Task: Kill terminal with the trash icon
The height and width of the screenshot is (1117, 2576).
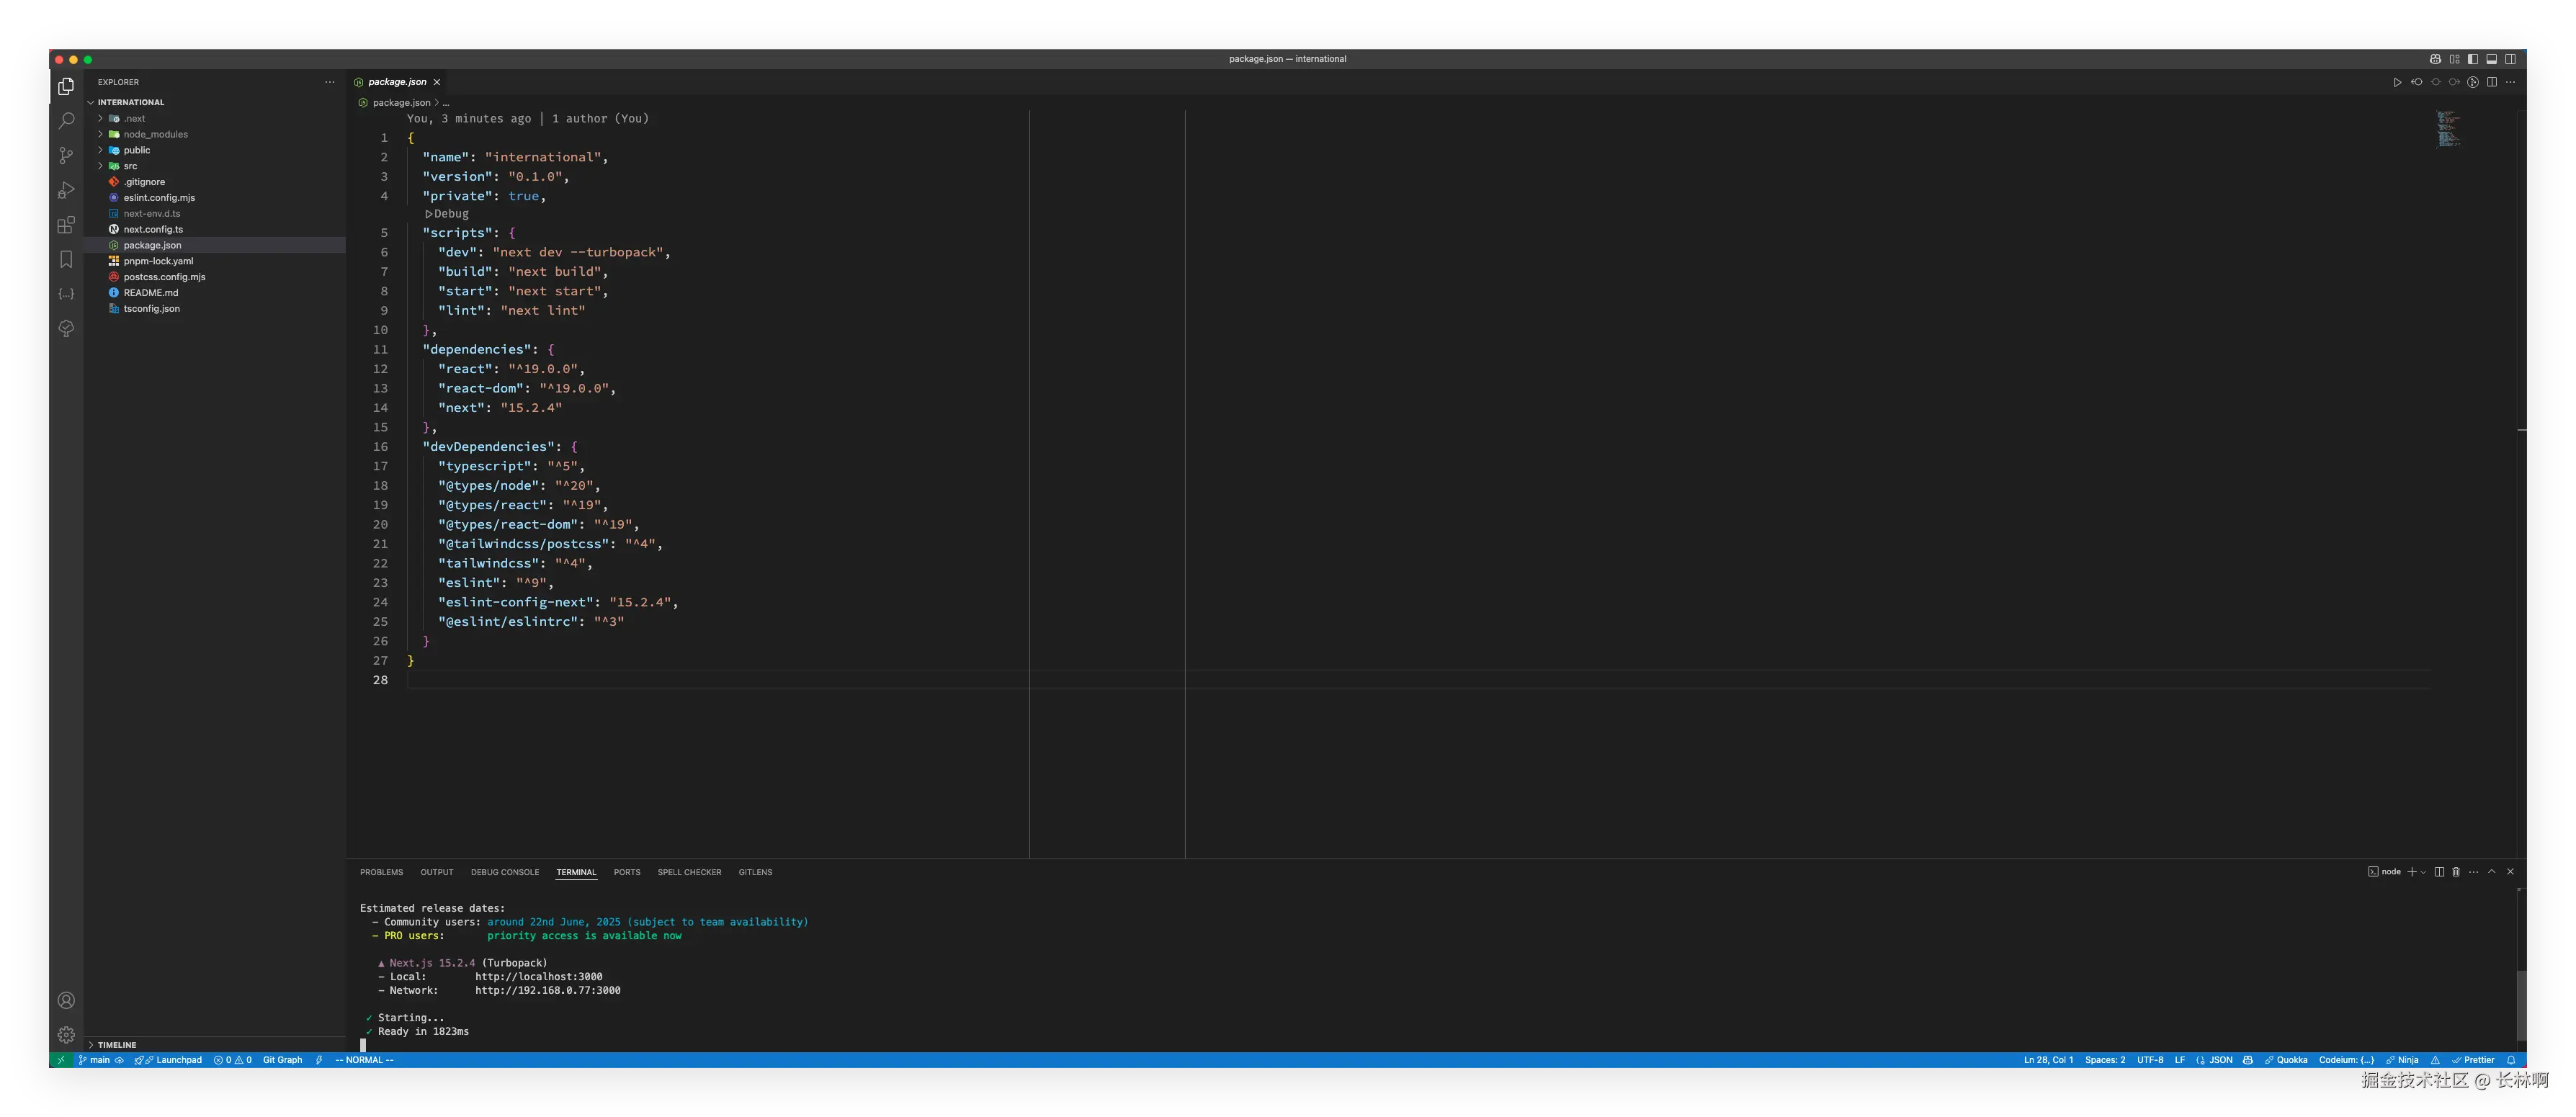Action: 2456,872
